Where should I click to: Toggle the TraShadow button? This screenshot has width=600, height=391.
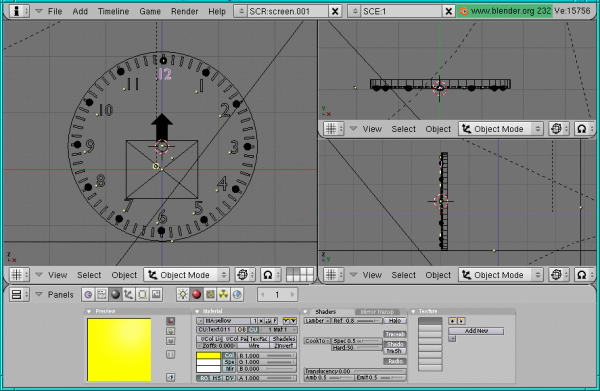pos(395,351)
